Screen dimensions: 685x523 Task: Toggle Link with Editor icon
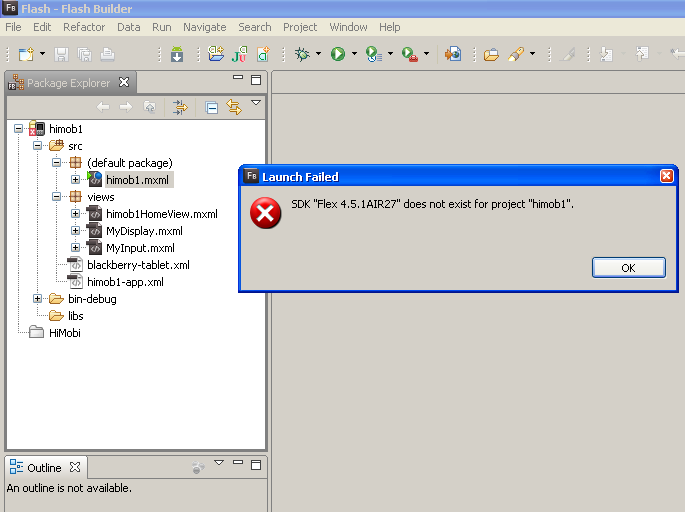pyautogui.click(x=234, y=107)
